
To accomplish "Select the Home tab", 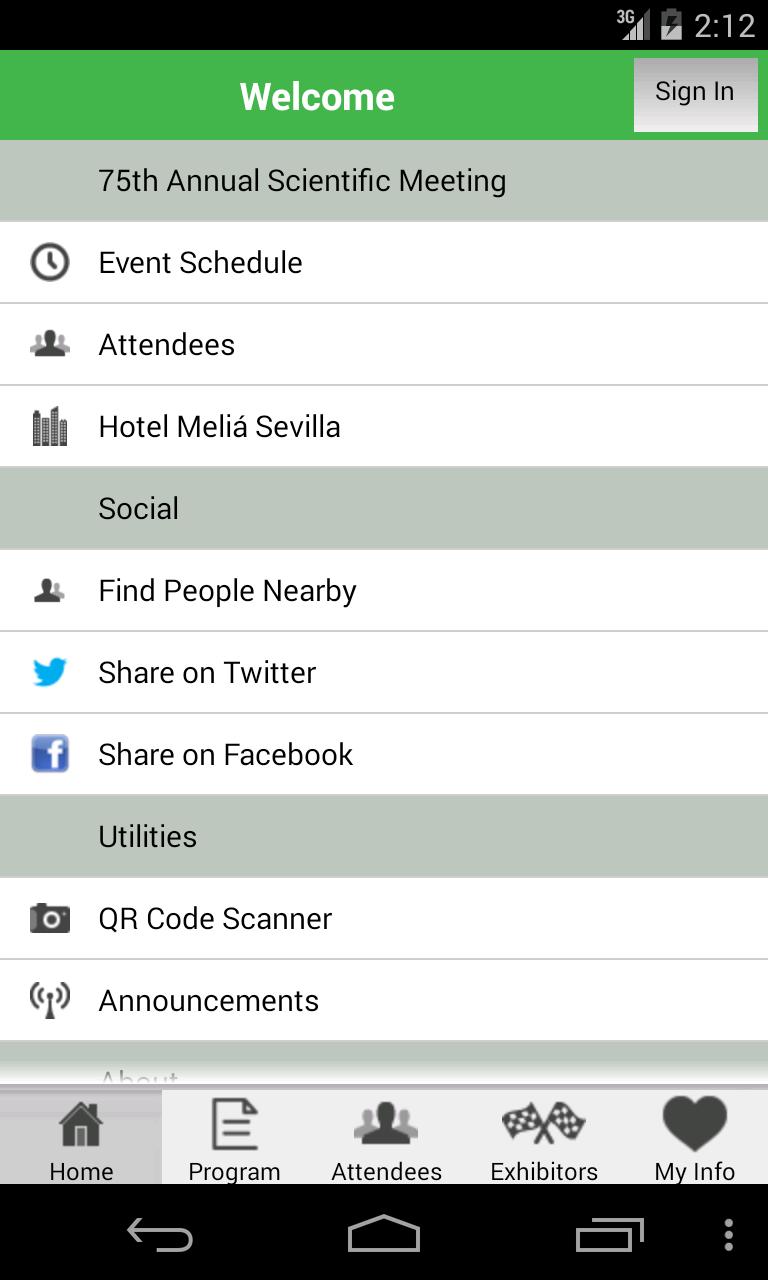I will tap(81, 1138).
